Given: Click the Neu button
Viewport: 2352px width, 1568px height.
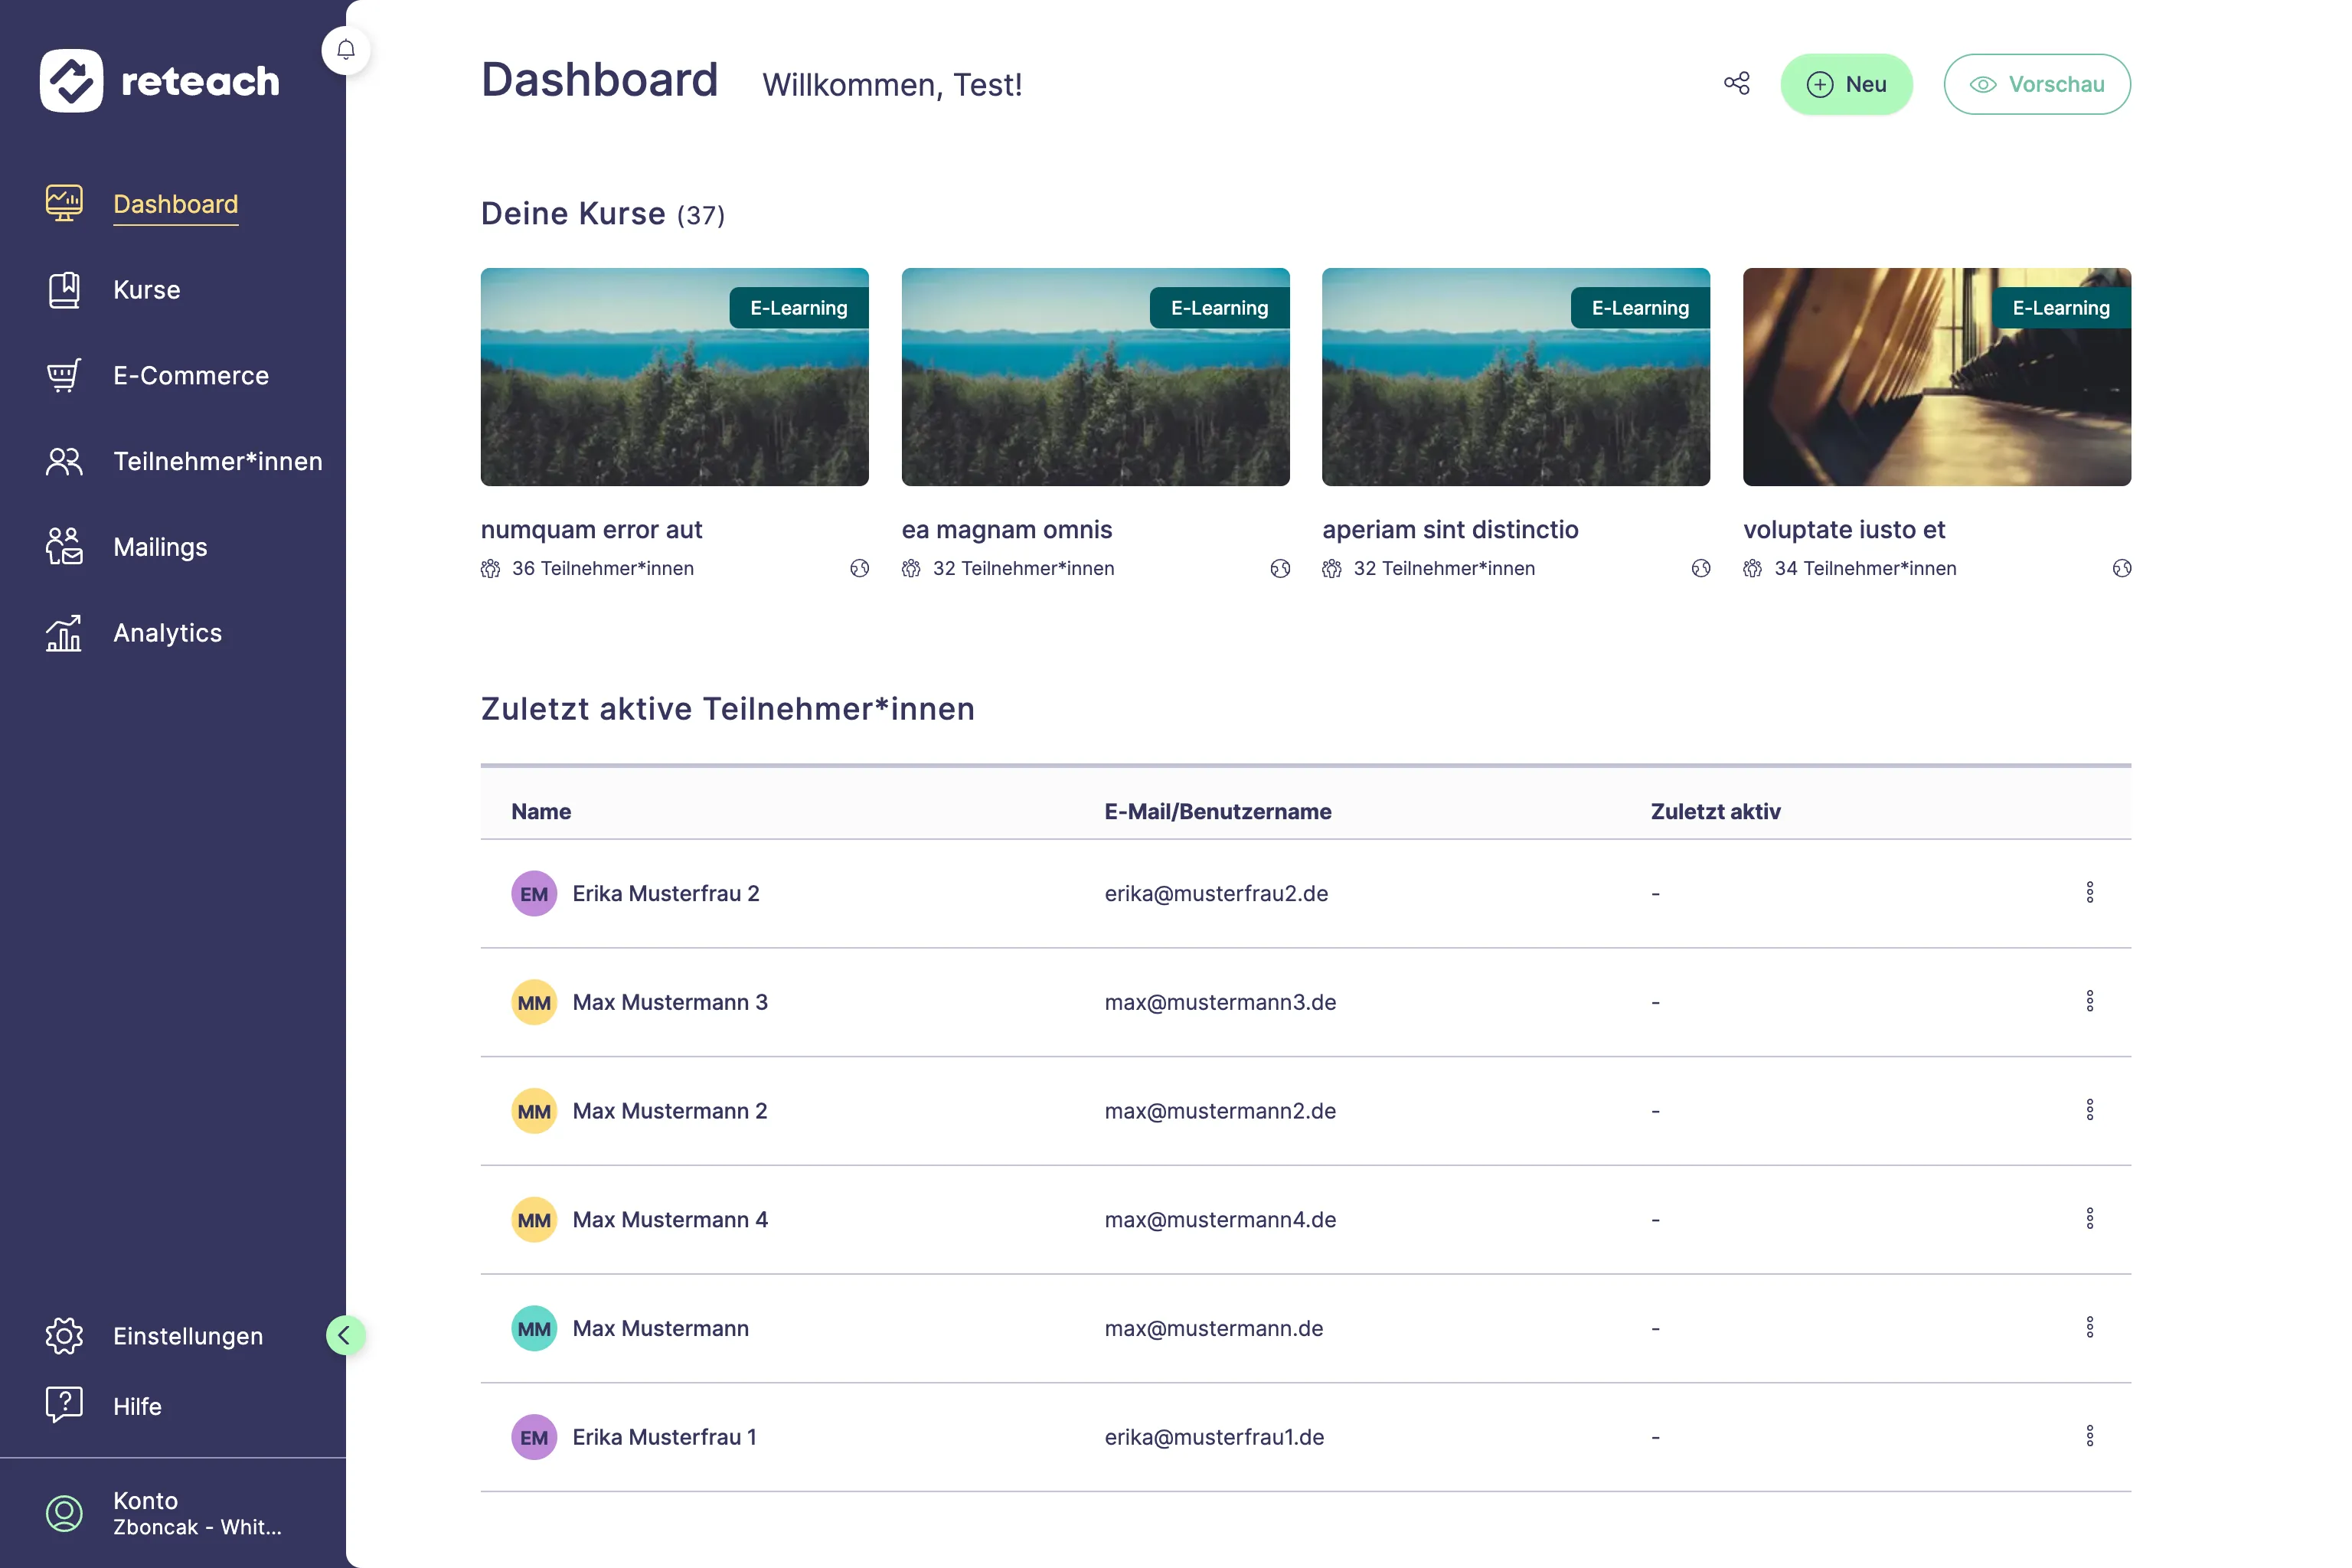Looking at the screenshot, I should tap(1846, 85).
